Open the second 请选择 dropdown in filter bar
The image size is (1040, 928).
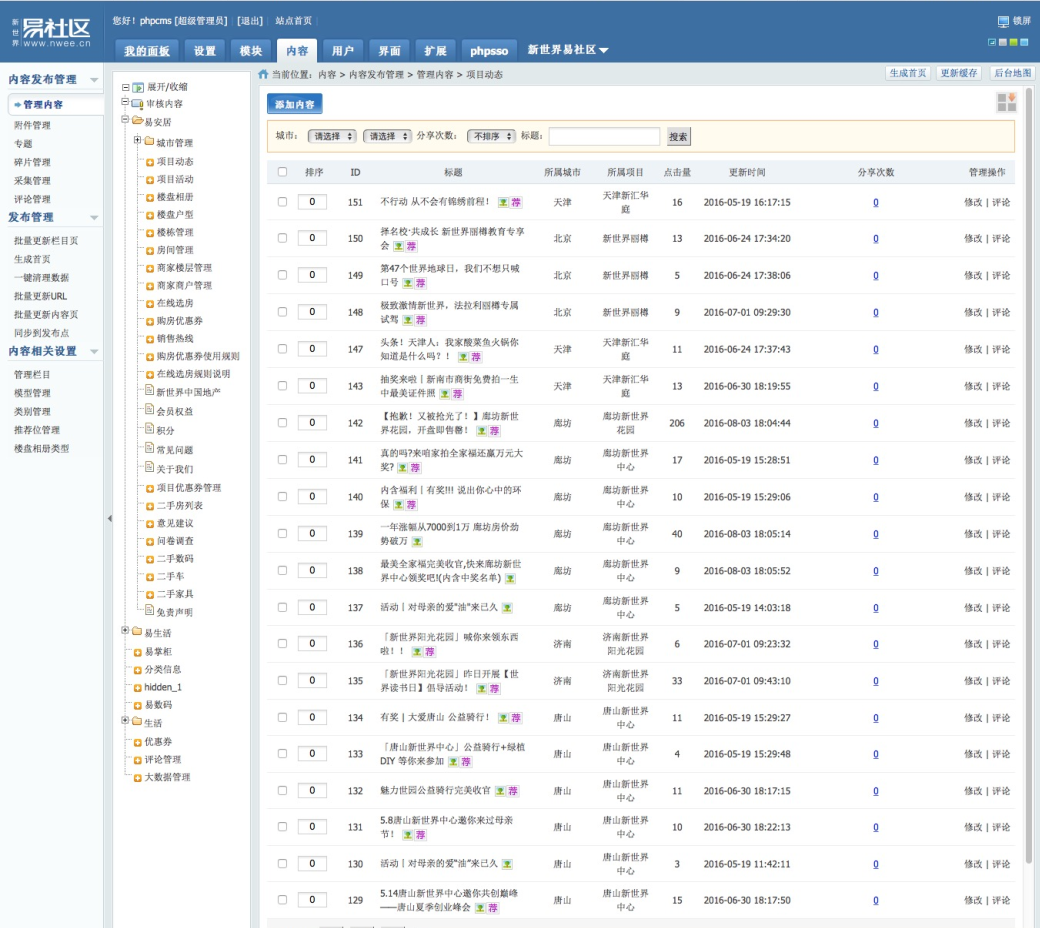[387, 137]
